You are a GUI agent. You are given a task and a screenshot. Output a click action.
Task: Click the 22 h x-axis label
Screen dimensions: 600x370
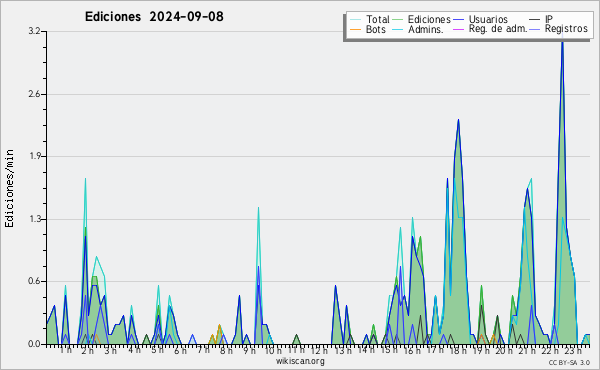(x=550, y=351)
